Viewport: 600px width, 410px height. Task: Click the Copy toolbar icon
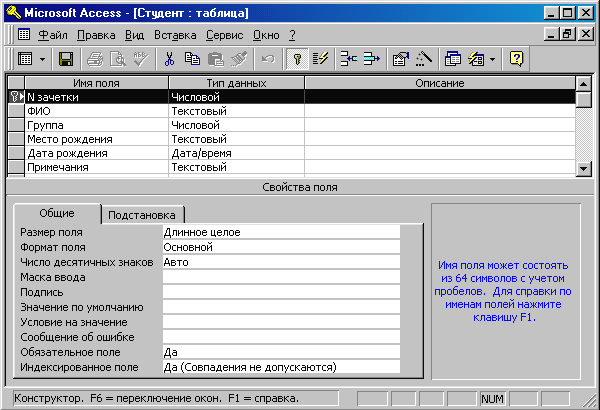(x=192, y=59)
